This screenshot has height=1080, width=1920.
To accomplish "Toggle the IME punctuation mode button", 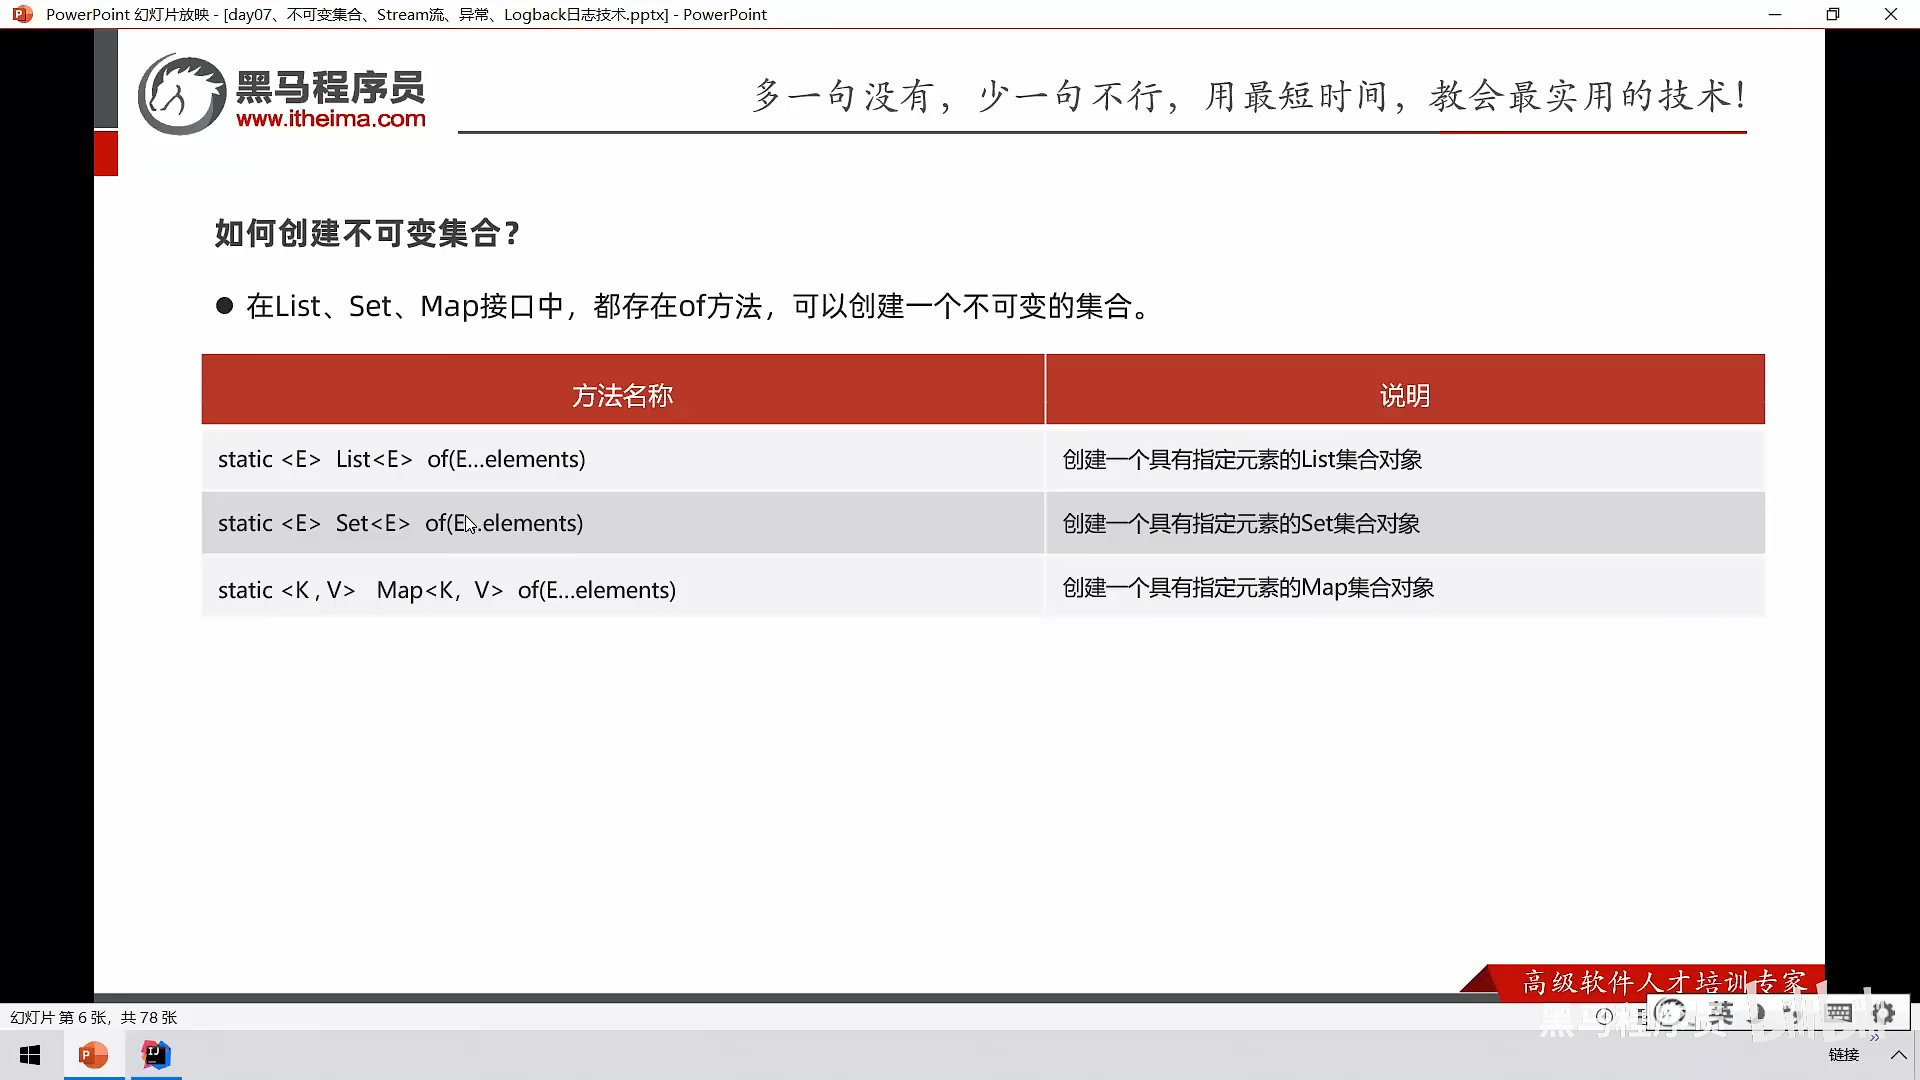I will (x=1792, y=1014).
